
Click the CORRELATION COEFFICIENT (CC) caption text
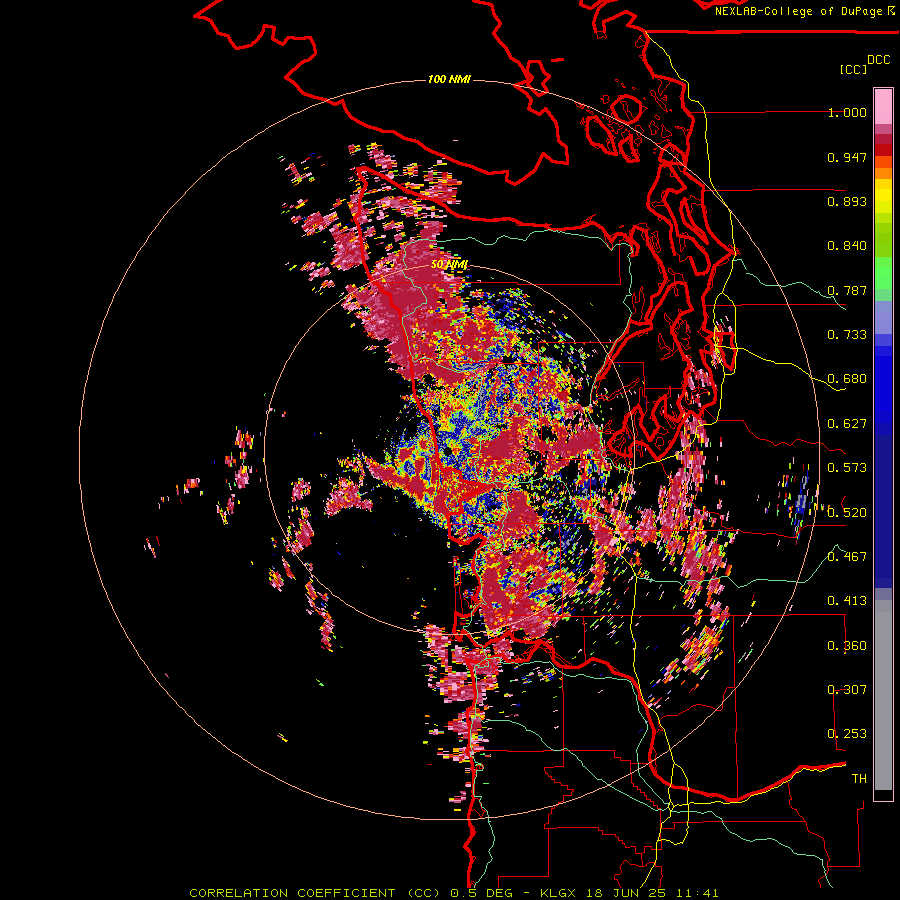coord(315,893)
